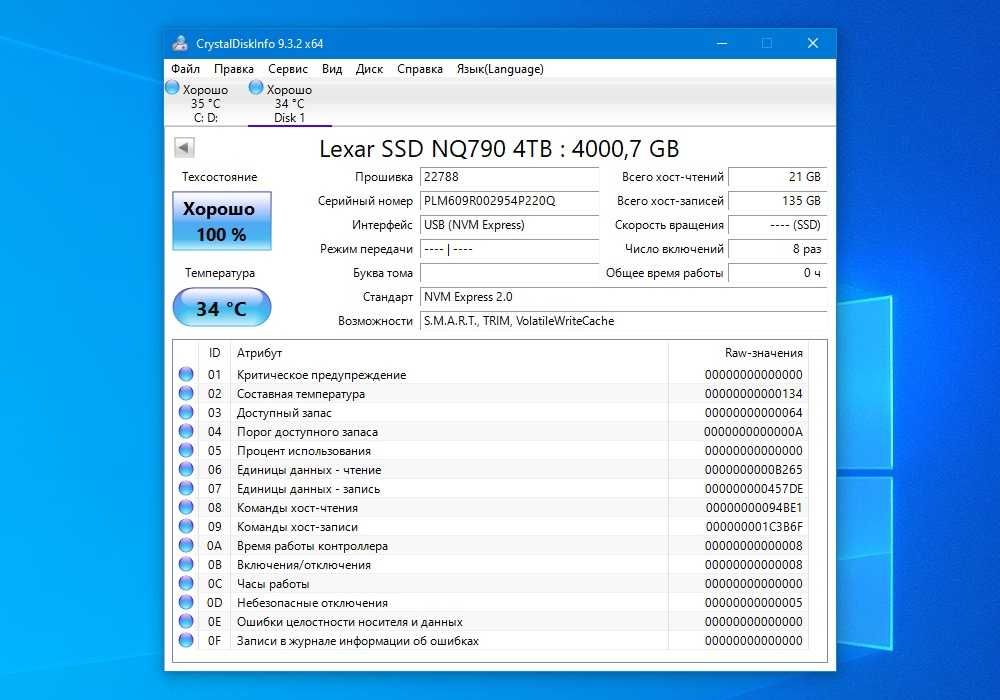Click status orb for Disk 1

point(256,88)
